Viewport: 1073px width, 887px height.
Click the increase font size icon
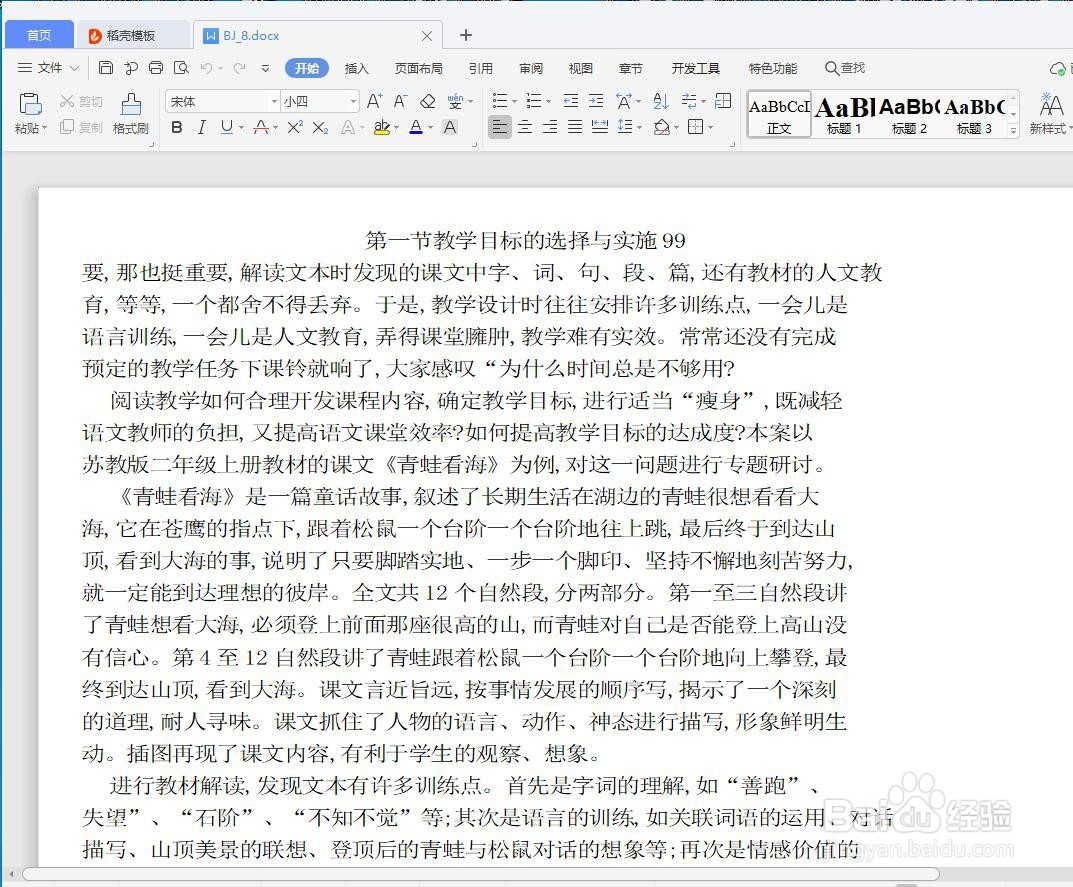click(375, 100)
